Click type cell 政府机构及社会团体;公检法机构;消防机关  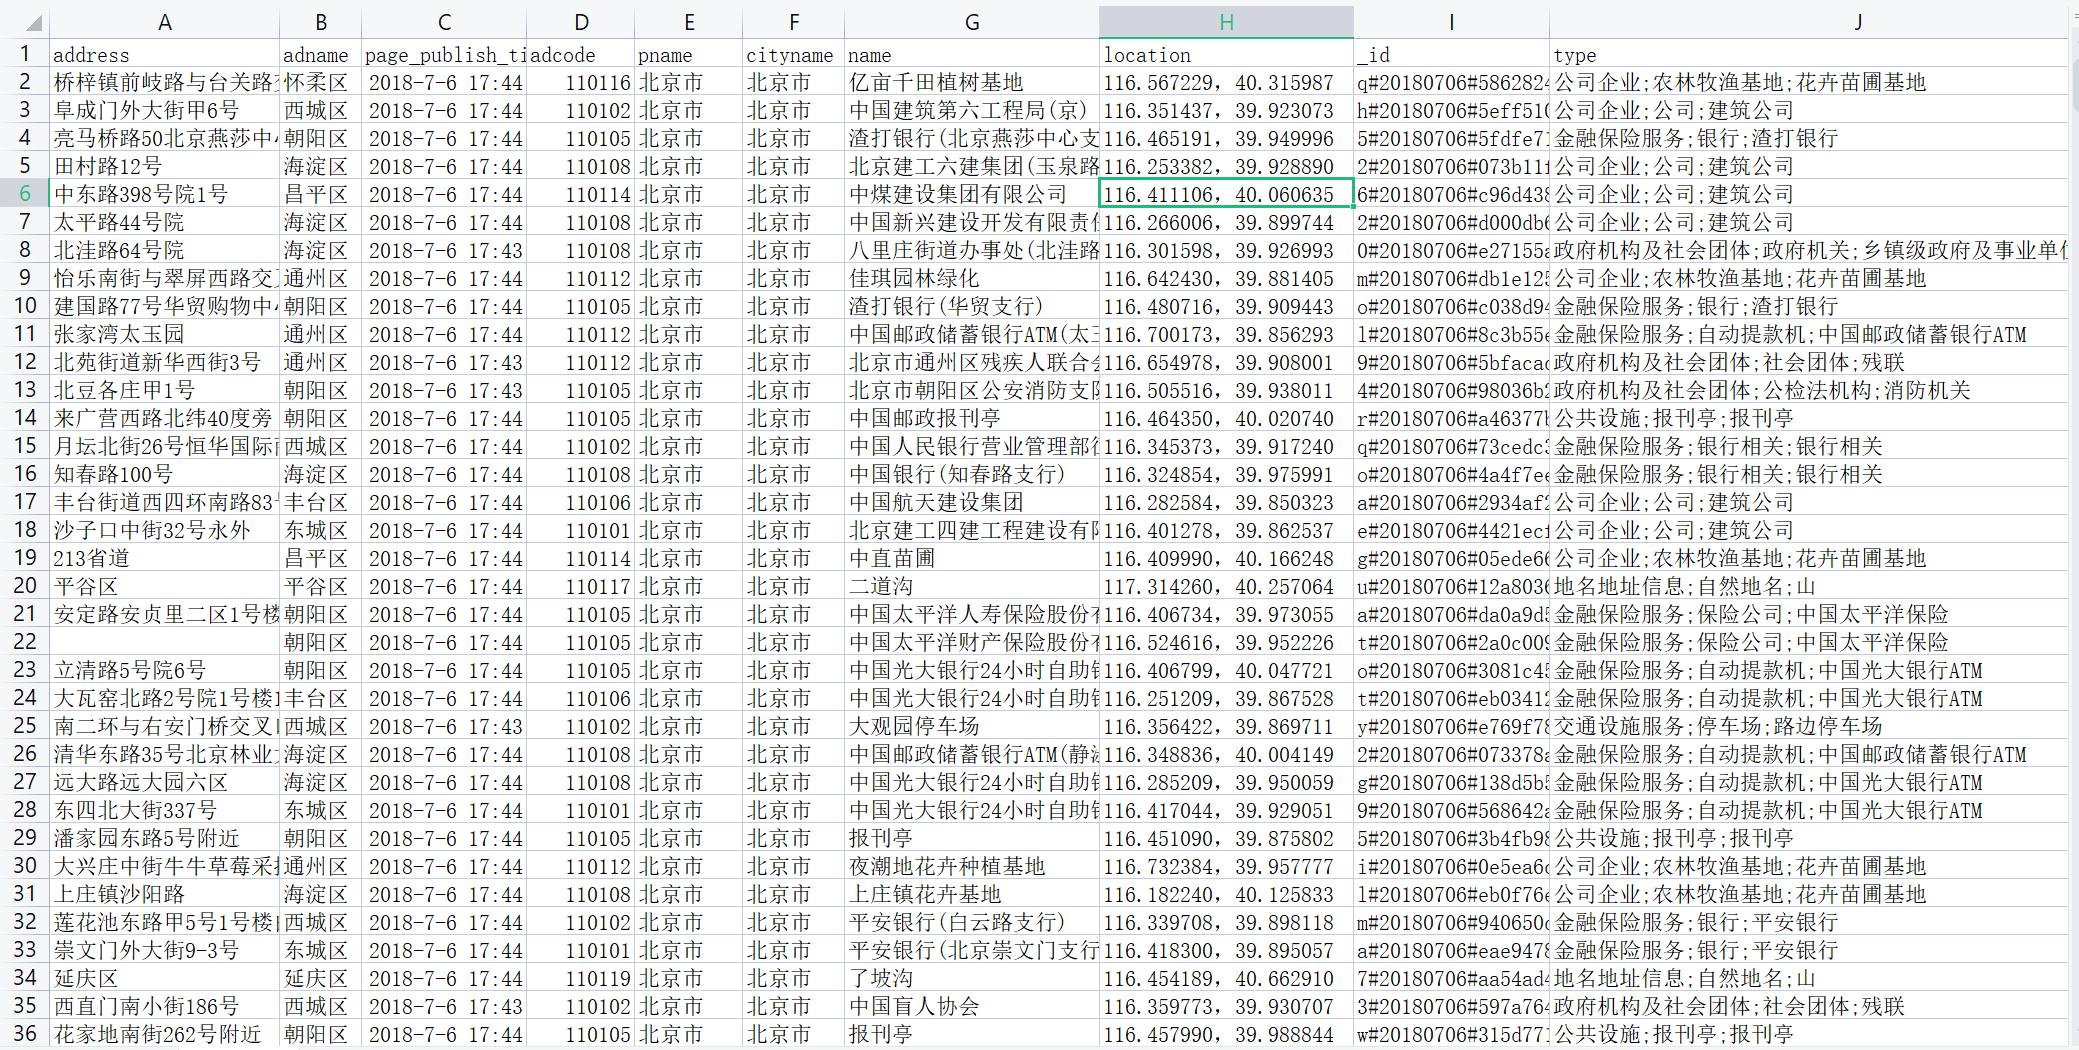tap(1808, 390)
